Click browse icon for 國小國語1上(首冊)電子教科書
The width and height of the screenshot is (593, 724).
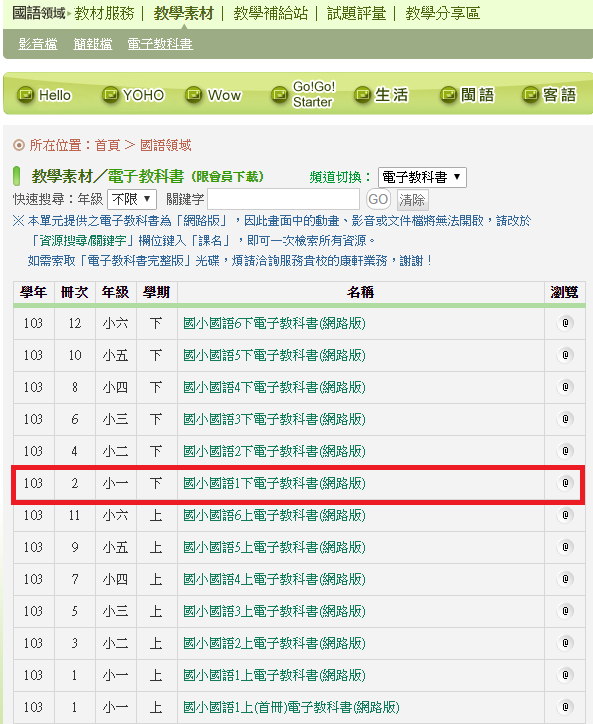[x=565, y=707]
